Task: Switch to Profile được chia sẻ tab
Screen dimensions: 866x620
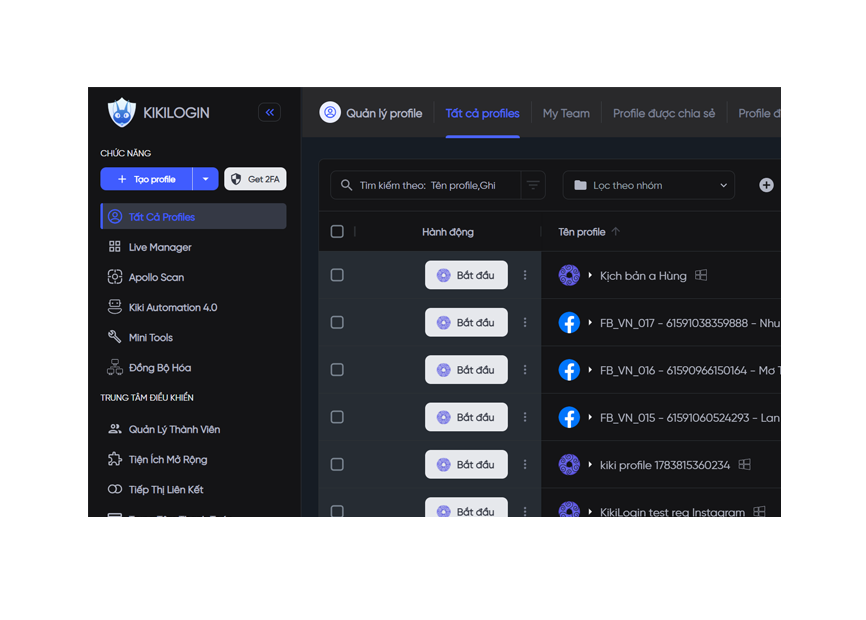Action: coord(664,113)
